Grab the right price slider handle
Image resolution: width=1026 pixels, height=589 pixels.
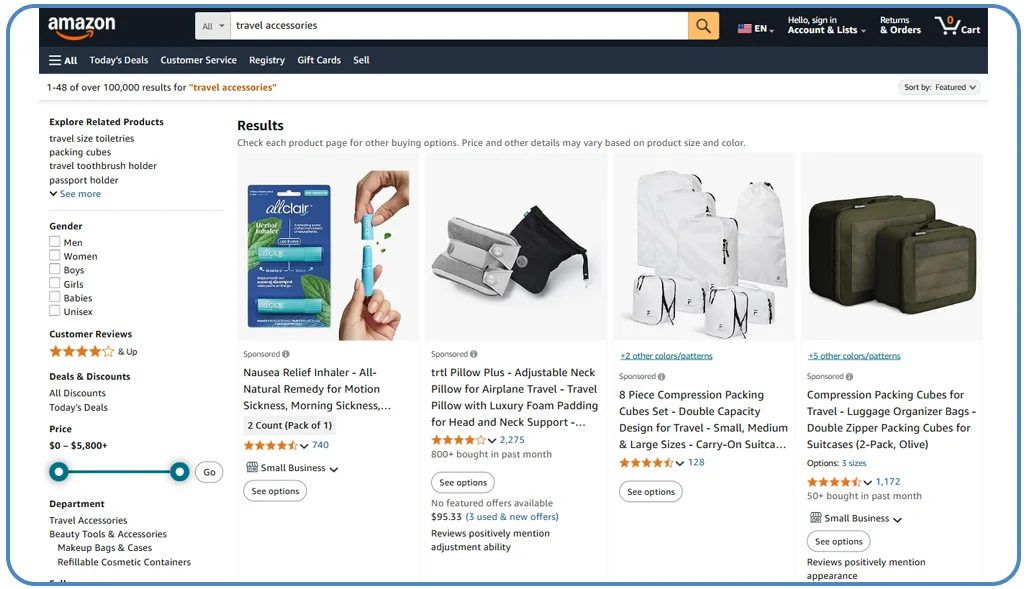tap(179, 472)
